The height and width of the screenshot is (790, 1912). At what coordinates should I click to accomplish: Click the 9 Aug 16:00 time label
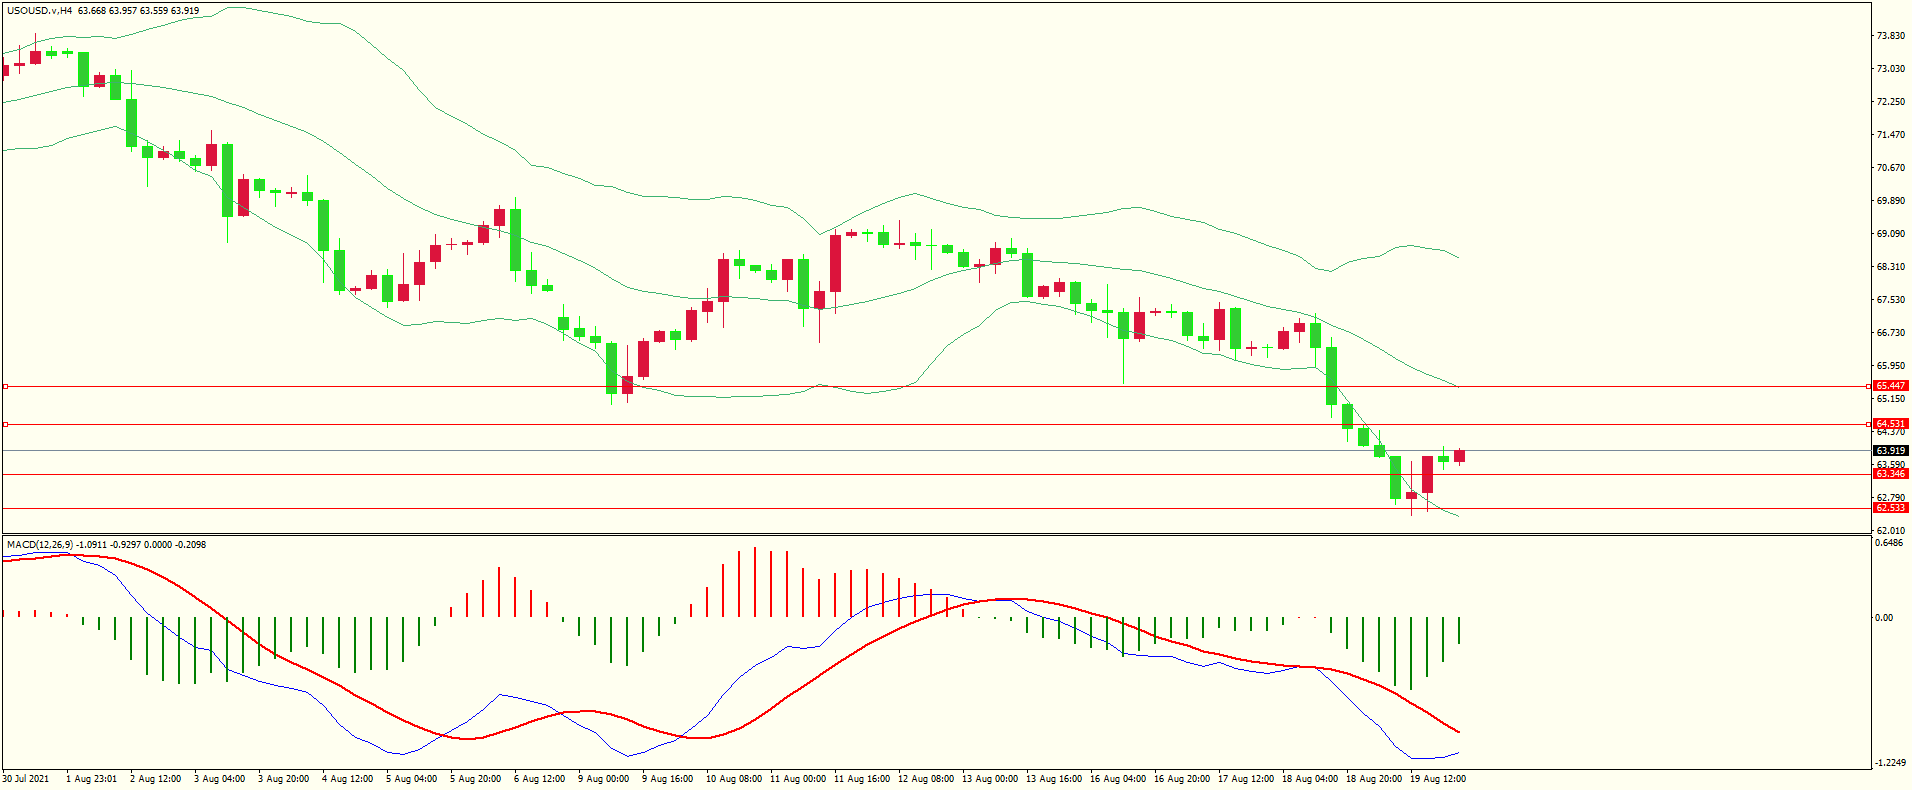pos(667,779)
